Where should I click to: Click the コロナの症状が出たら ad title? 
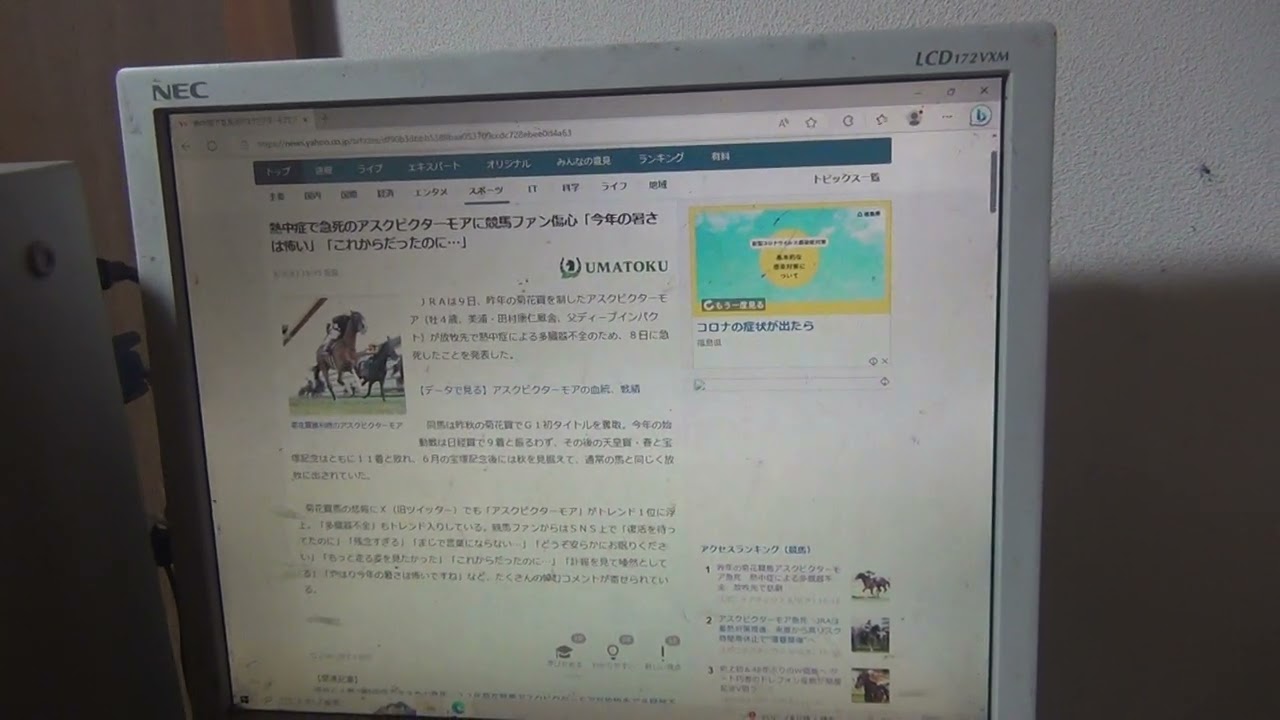tap(755, 326)
